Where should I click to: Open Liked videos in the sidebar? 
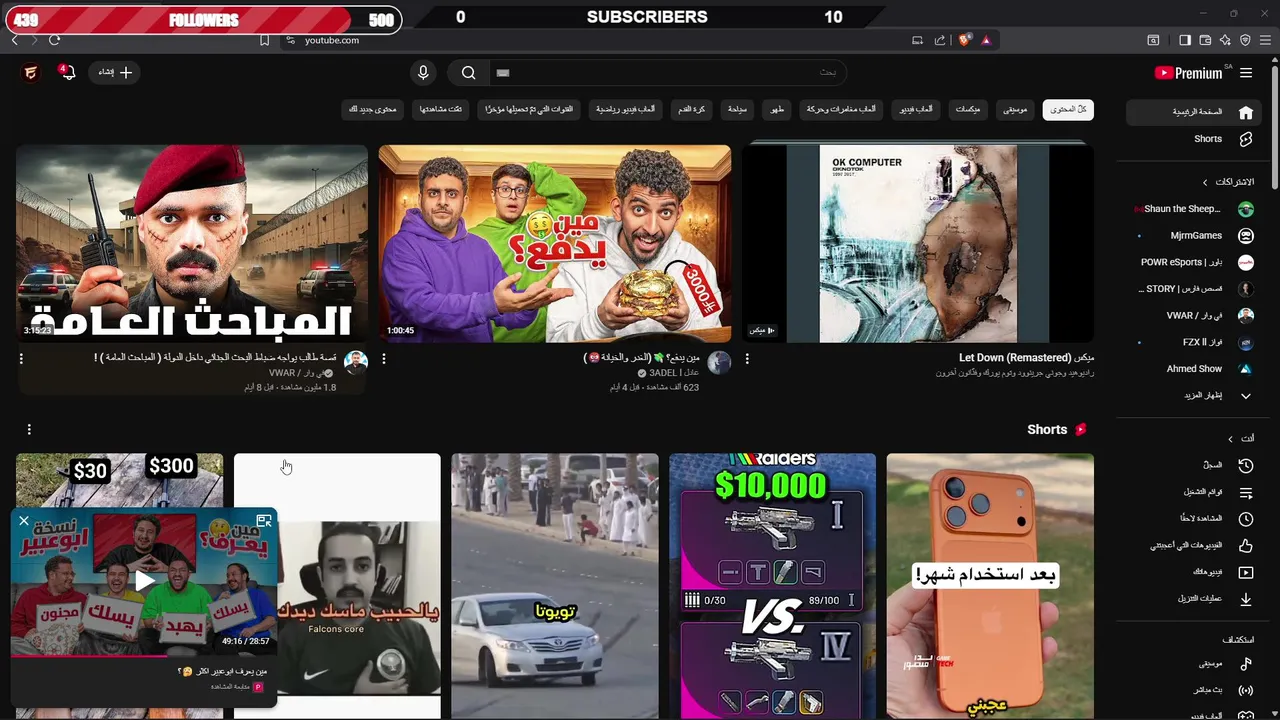(x=1192, y=545)
